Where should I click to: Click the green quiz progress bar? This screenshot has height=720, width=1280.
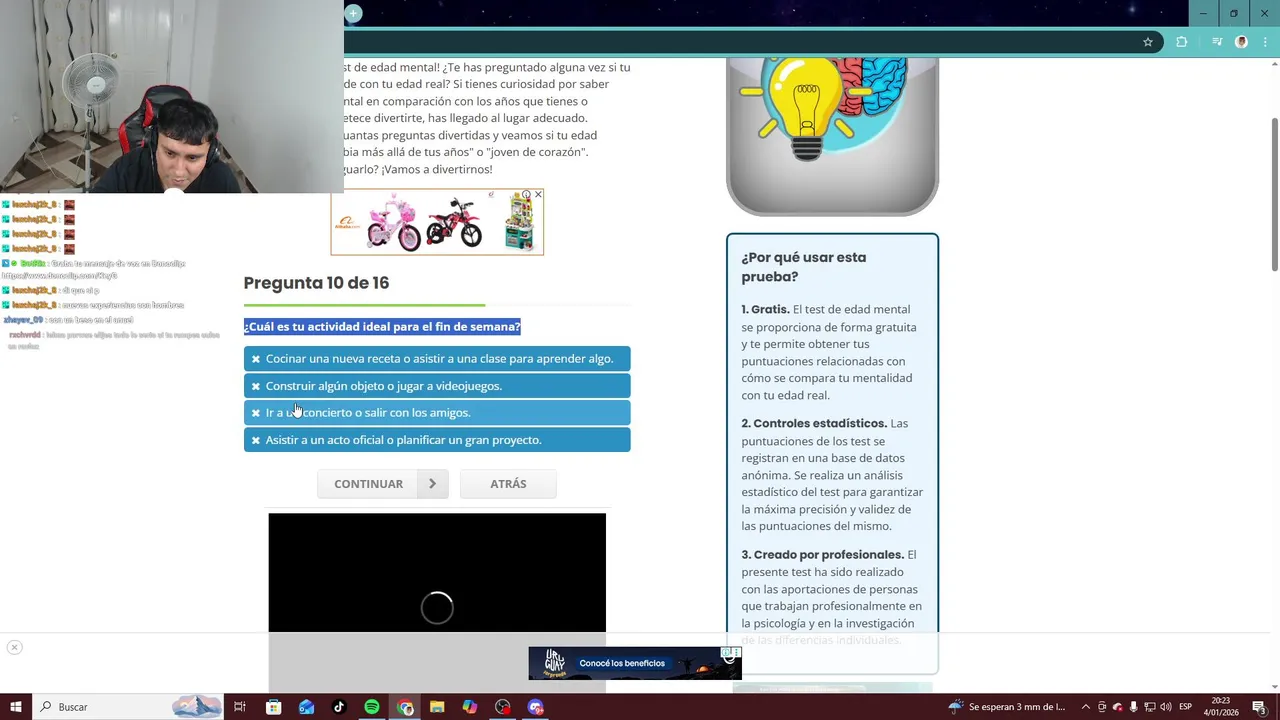[x=364, y=305]
